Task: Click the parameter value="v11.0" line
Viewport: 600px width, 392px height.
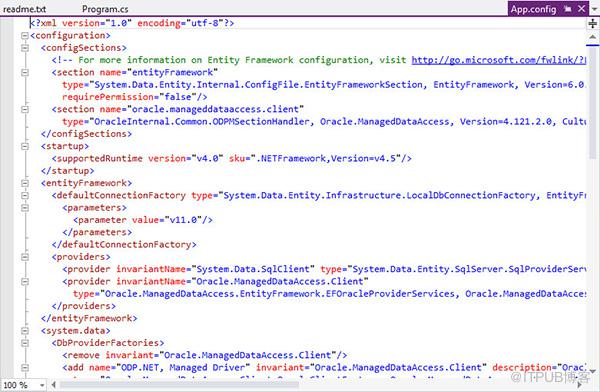Action: click(143, 220)
